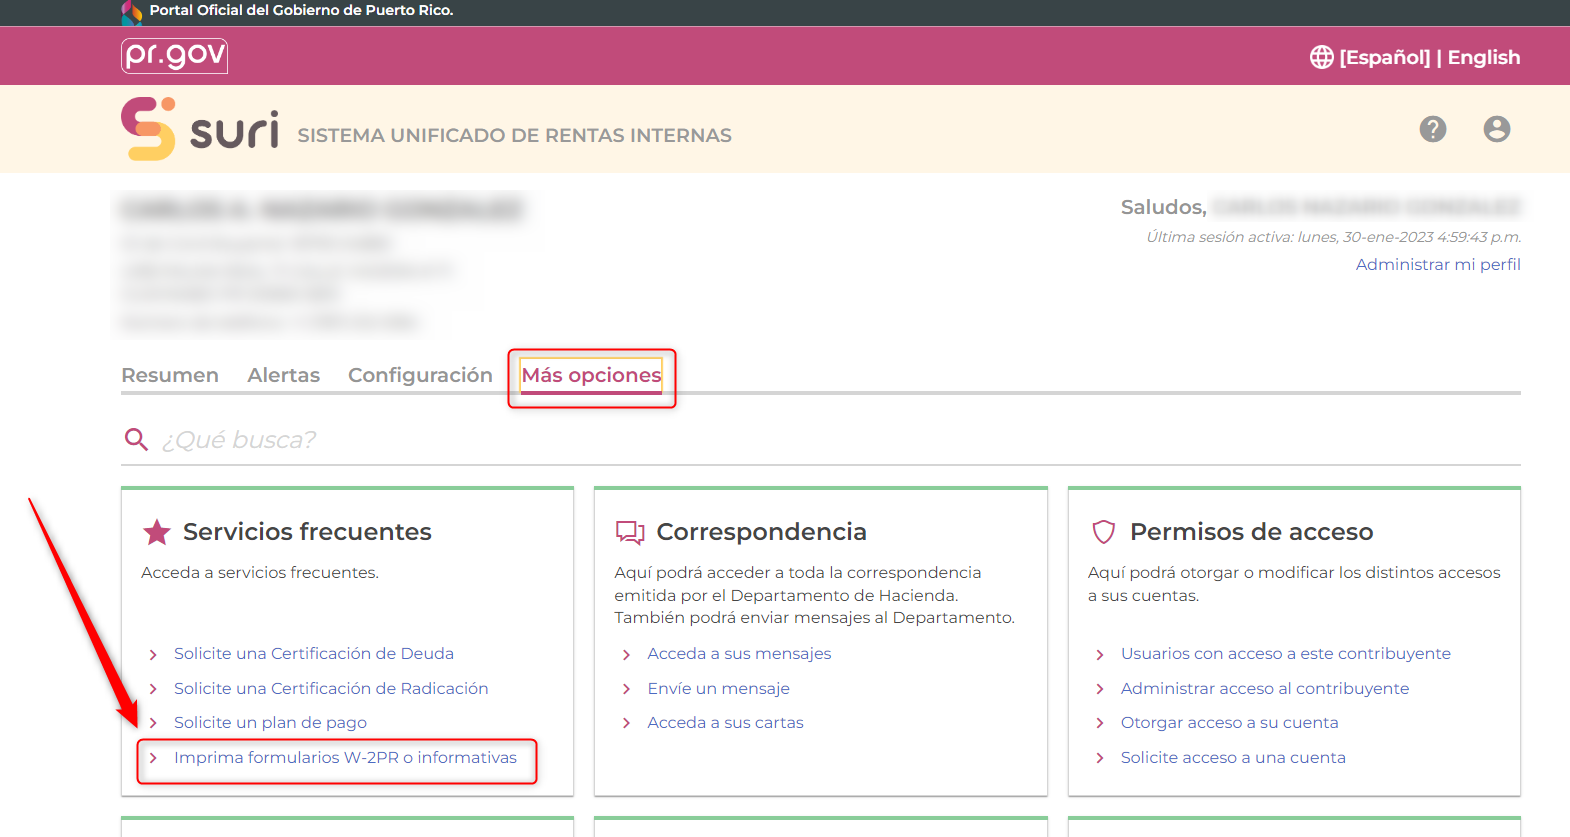Click the SURI logo
Viewport: 1570px width, 837px height.
(x=200, y=129)
